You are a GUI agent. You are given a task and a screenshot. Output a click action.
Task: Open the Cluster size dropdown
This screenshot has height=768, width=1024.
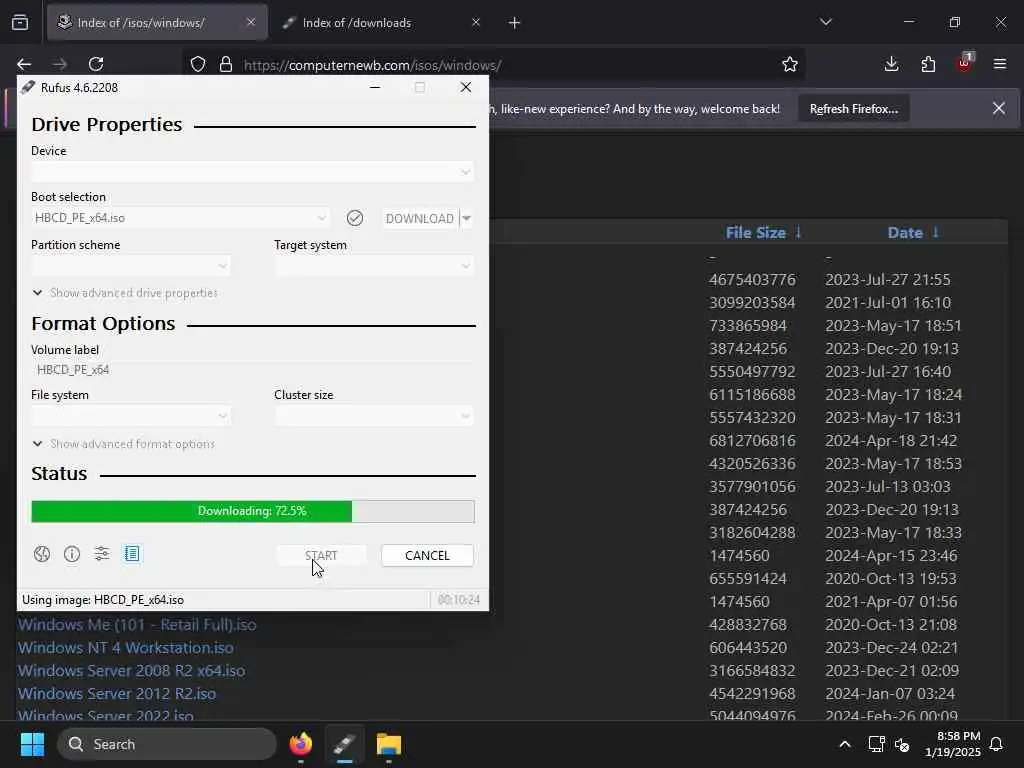click(x=374, y=416)
